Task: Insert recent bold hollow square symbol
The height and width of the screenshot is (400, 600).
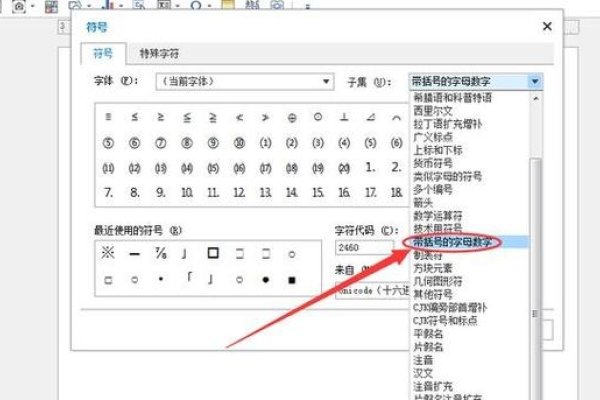Action: (x=213, y=253)
